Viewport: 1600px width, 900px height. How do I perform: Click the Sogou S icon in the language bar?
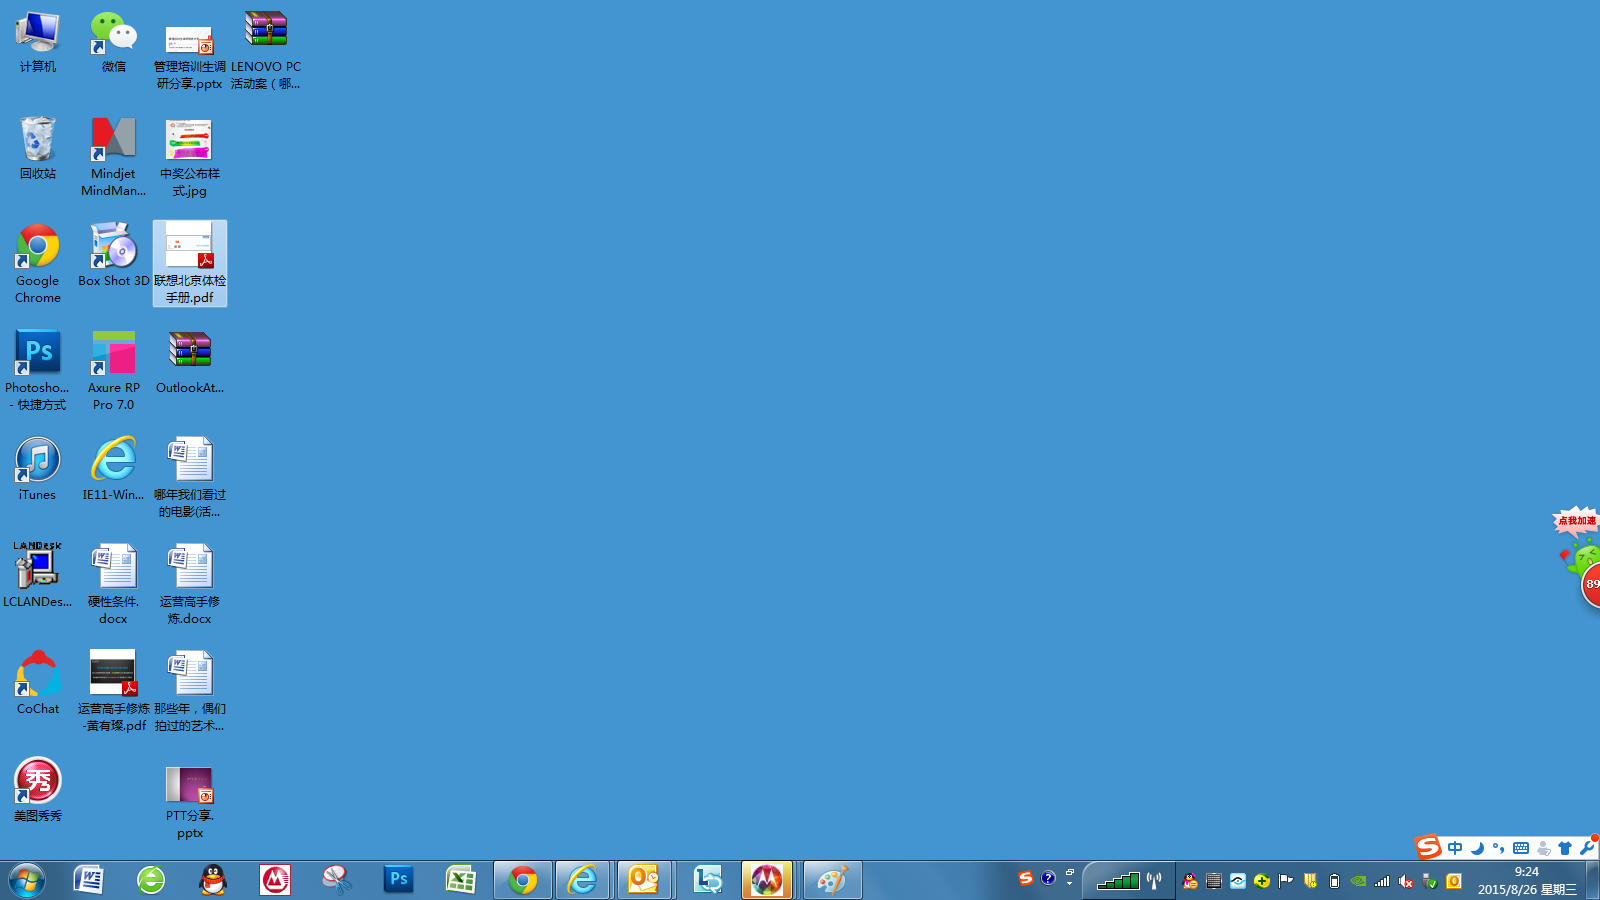(1026, 878)
